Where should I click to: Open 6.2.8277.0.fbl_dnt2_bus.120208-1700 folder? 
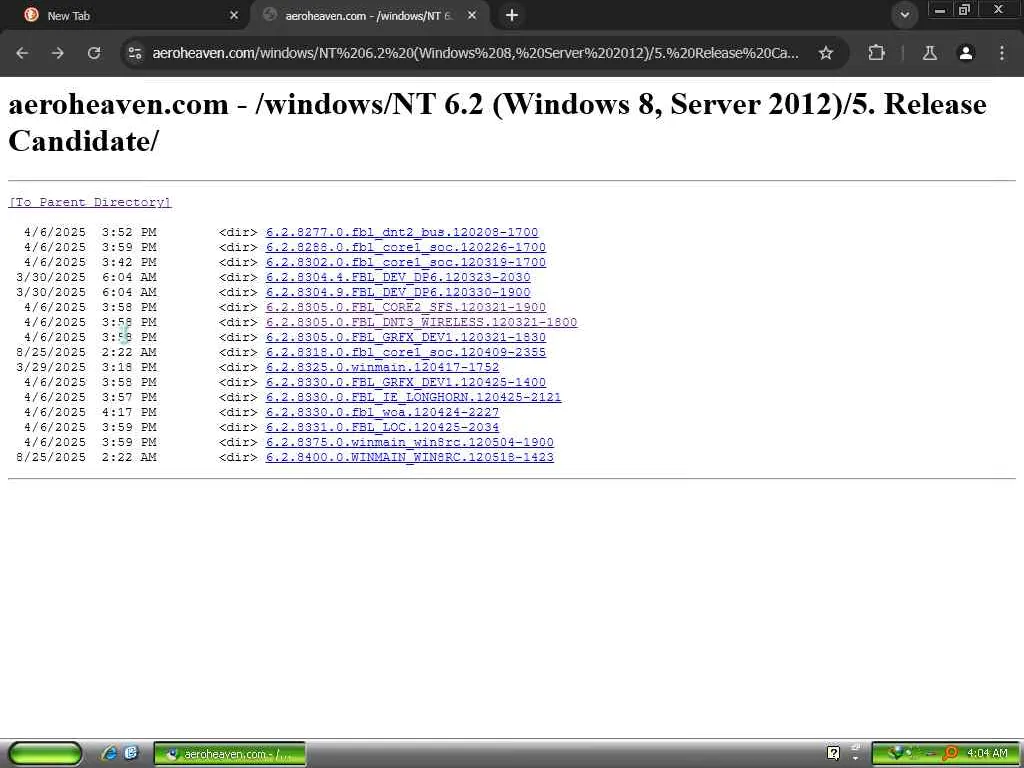click(402, 232)
